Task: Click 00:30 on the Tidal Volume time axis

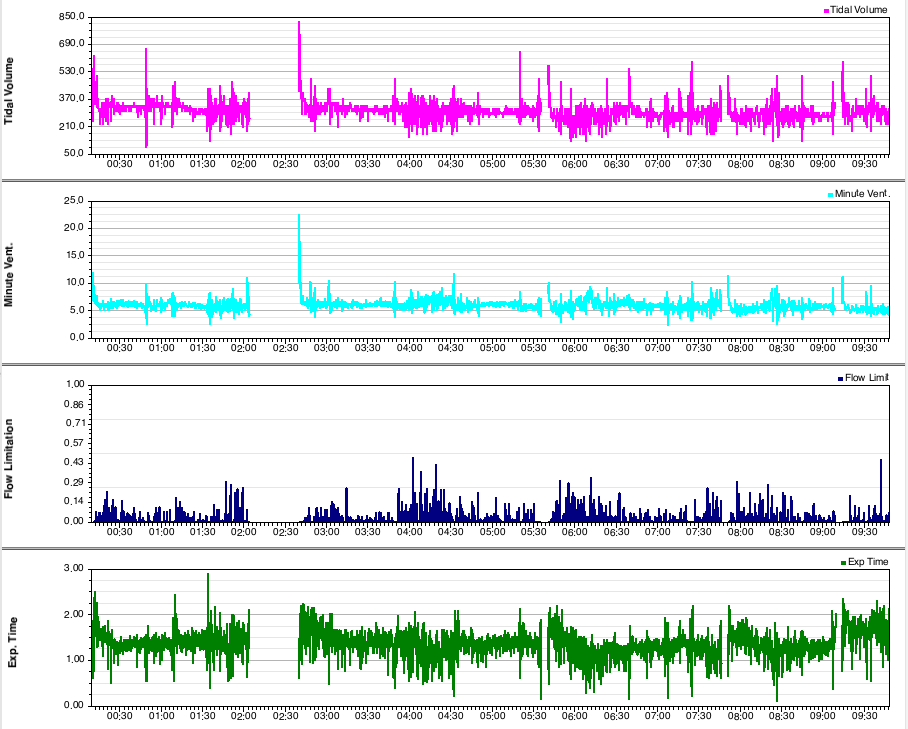Action: click(119, 164)
